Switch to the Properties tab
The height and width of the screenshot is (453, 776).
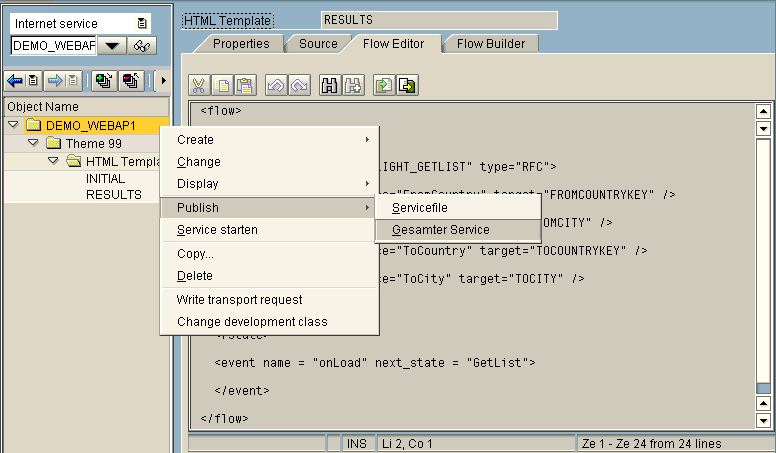pos(241,43)
